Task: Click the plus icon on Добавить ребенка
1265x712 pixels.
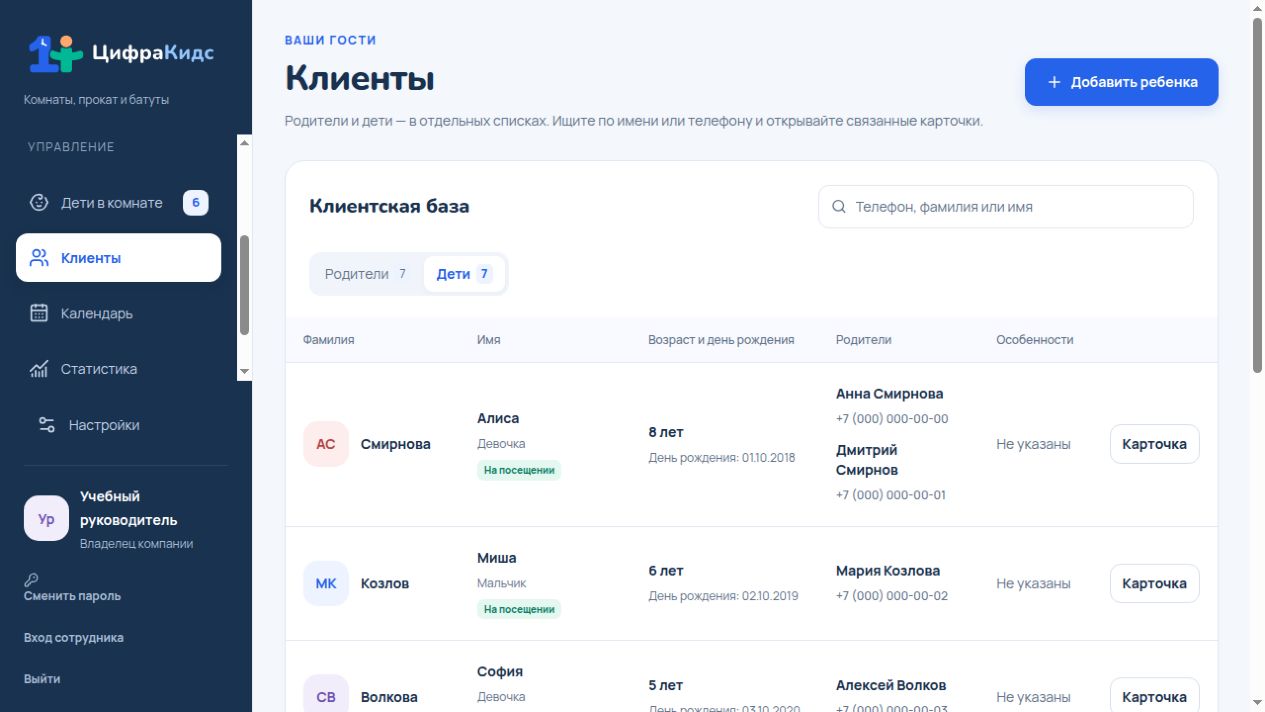Action: click(1054, 82)
